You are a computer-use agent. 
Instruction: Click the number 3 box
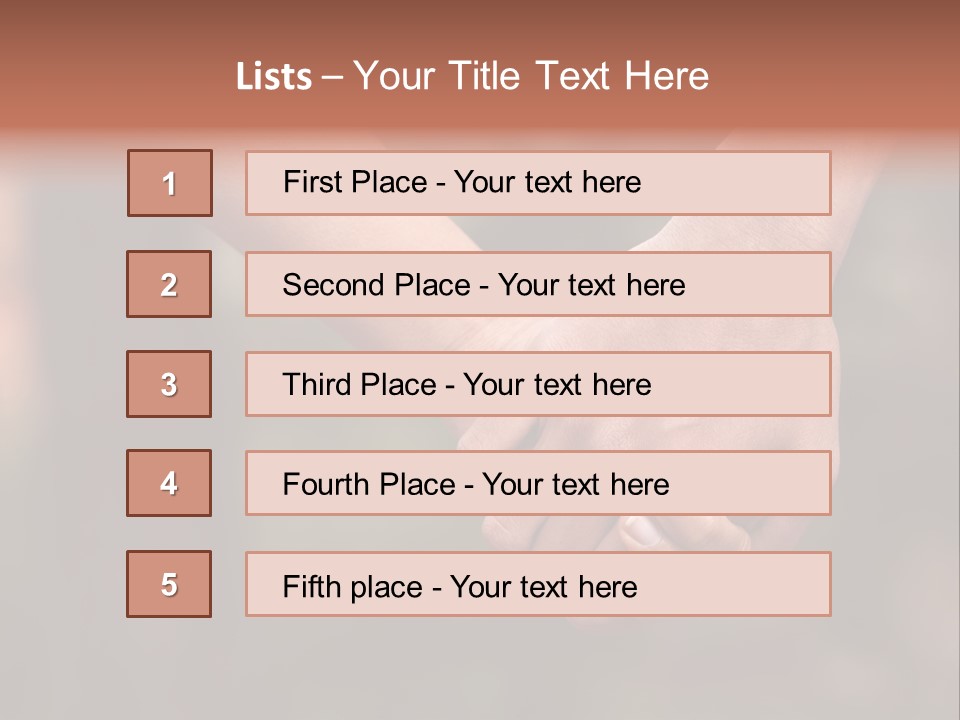[x=169, y=384]
